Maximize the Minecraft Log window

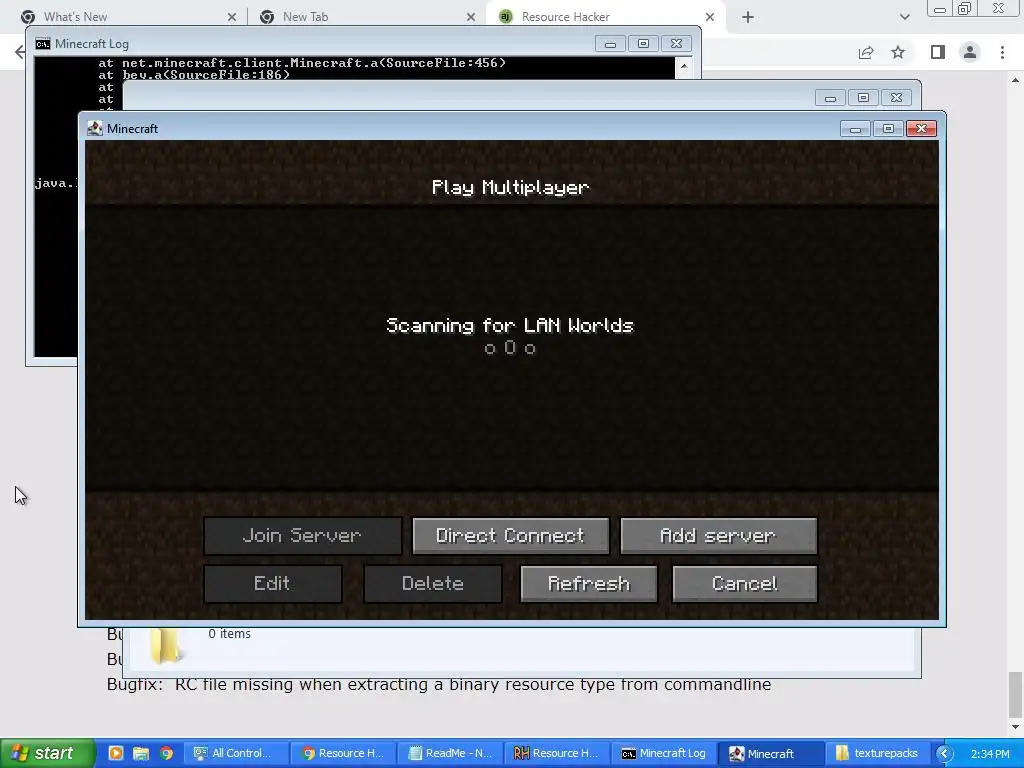[x=643, y=44]
